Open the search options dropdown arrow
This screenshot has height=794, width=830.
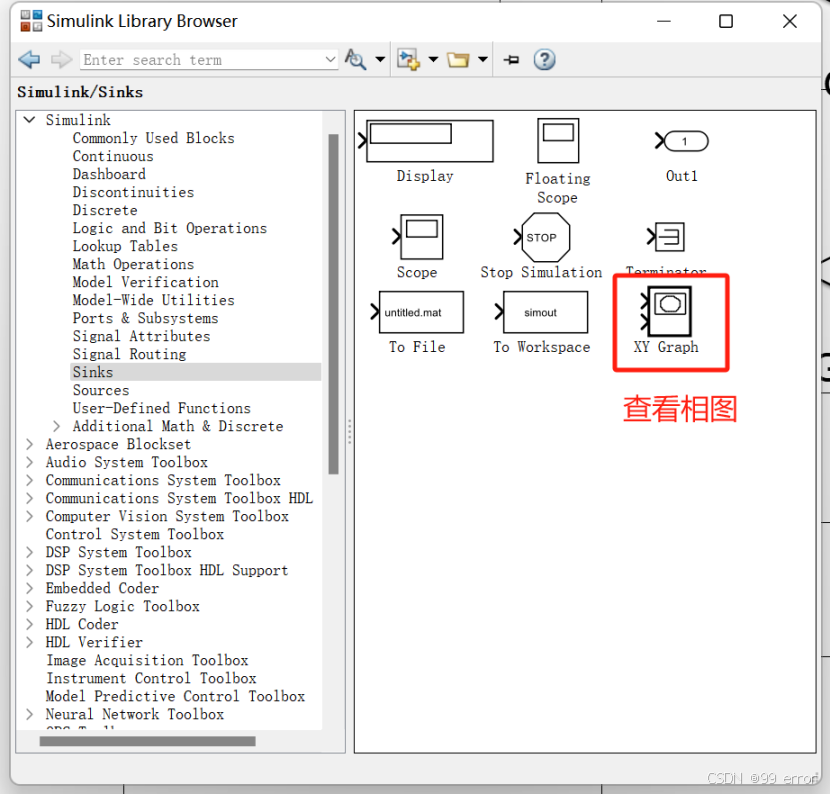[380, 59]
